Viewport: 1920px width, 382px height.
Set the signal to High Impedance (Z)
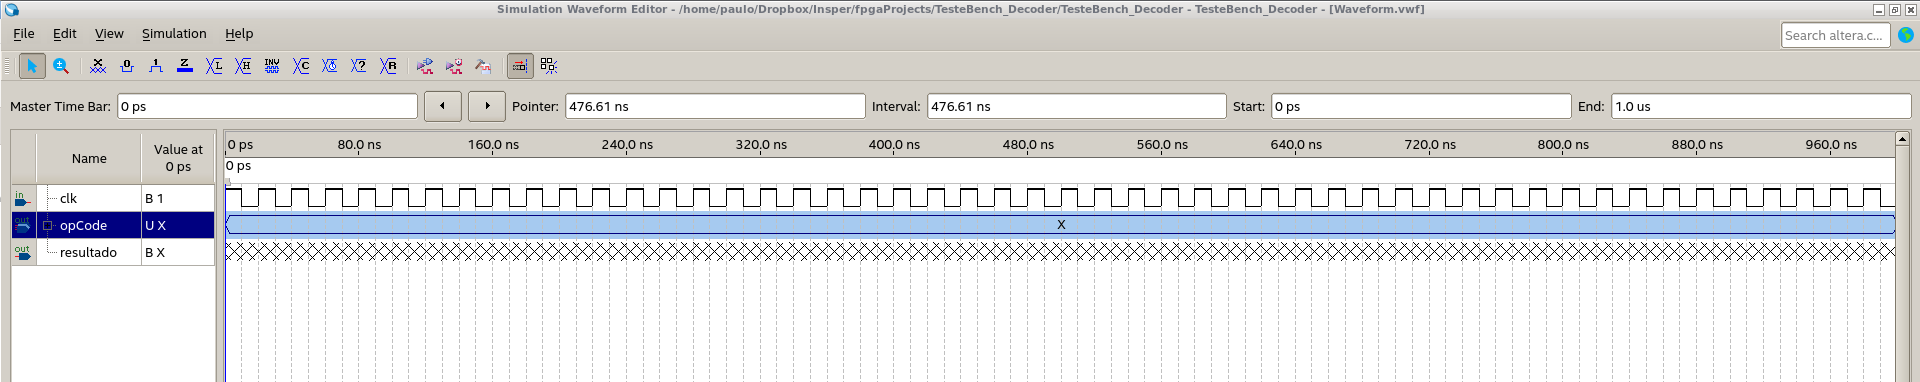(185, 66)
